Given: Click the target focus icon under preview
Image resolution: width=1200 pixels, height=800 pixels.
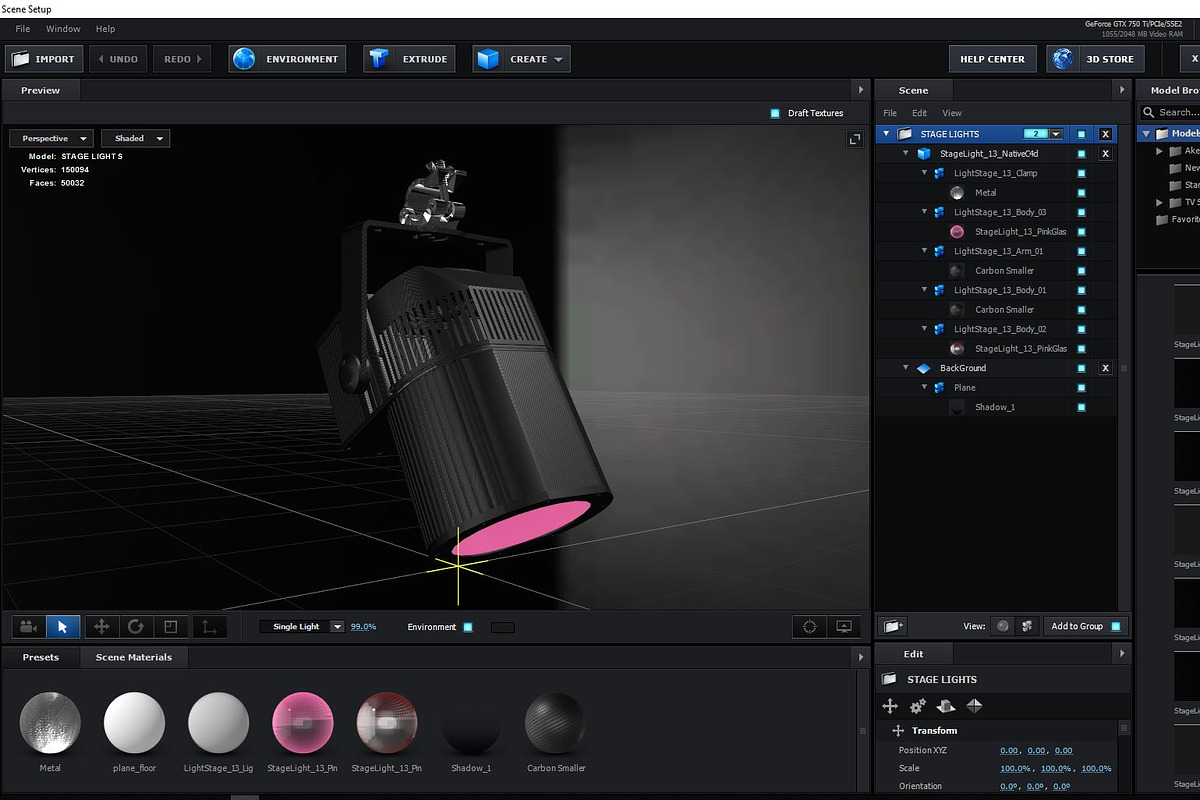Looking at the screenshot, I should click(810, 627).
